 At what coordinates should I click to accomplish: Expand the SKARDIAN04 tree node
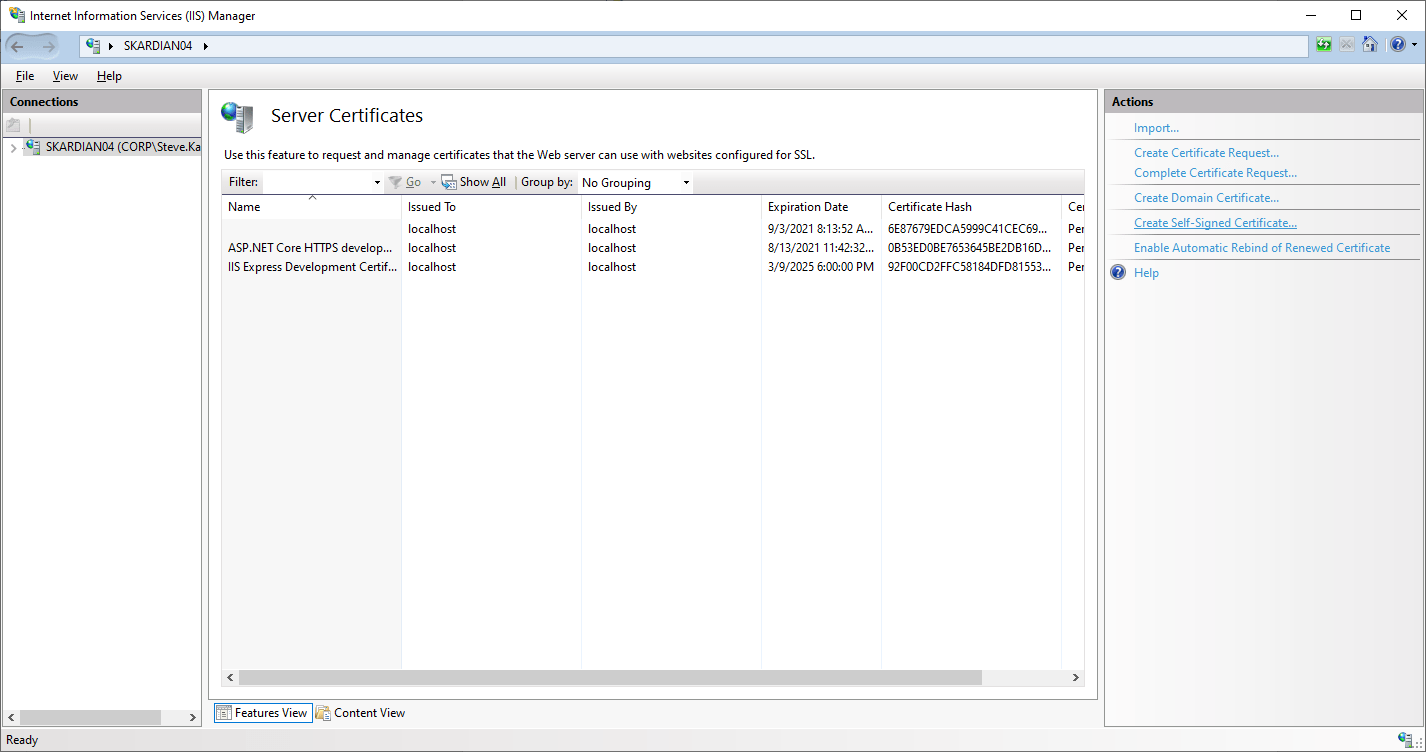coord(13,148)
